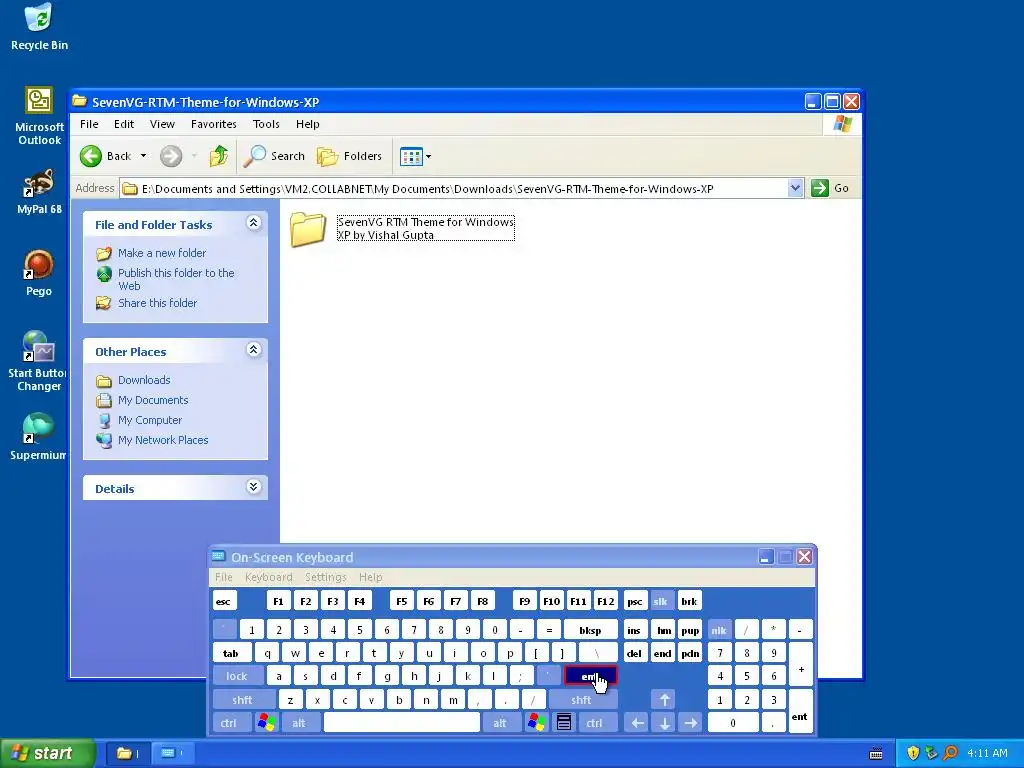Viewport: 1024px width, 768px height.
Task: Click the up arrow key on keyboard
Action: click(664, 700)
